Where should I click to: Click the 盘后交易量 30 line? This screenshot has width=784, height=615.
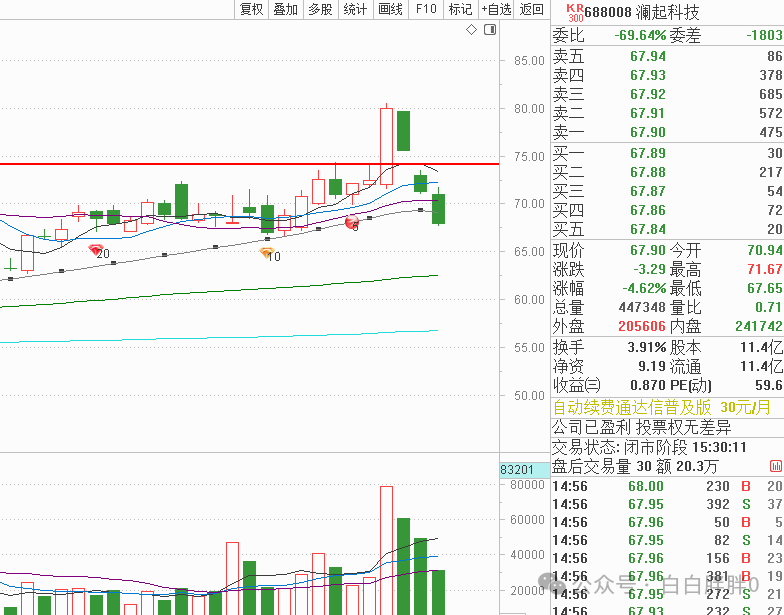tap(635, 466)
